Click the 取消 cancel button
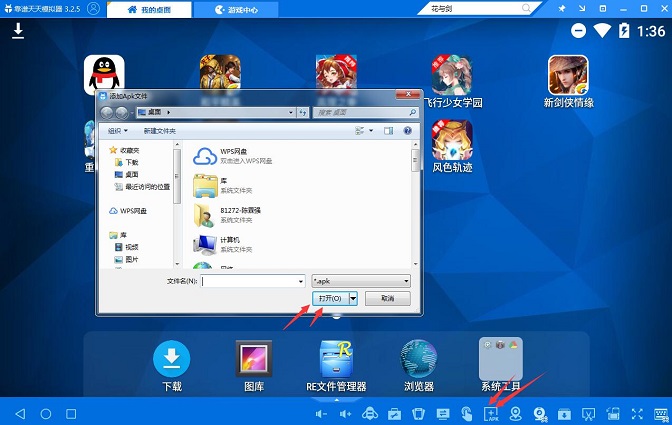The width and height of the screenshot is (672, 425). (x=387, y=298)
